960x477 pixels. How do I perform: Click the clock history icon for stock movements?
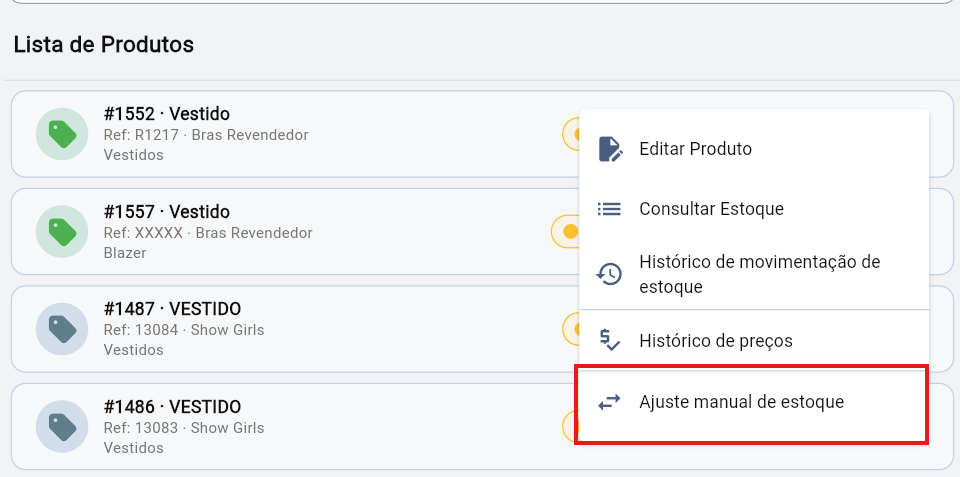click(x=609, y=274)
